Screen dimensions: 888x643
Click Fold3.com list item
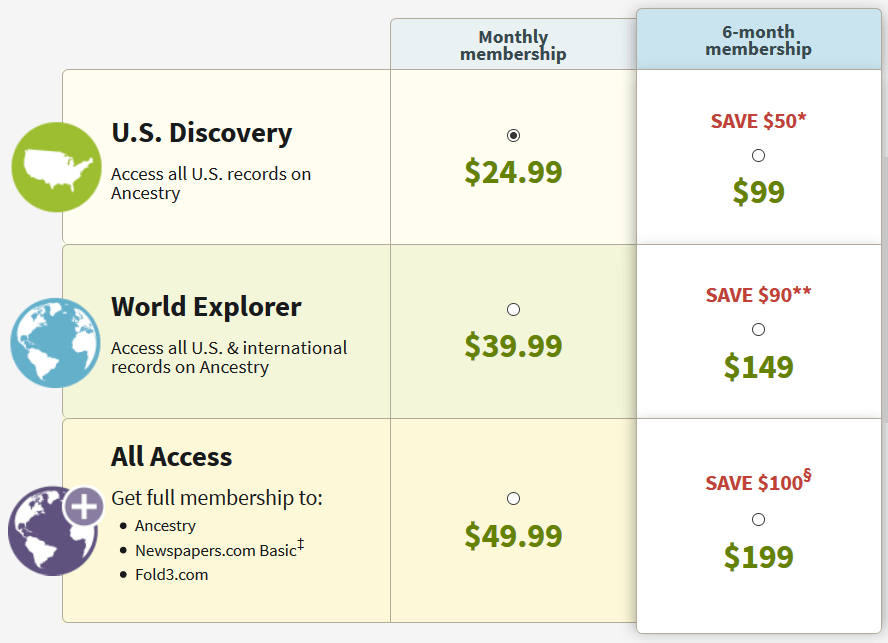click(x=171, y=574)
